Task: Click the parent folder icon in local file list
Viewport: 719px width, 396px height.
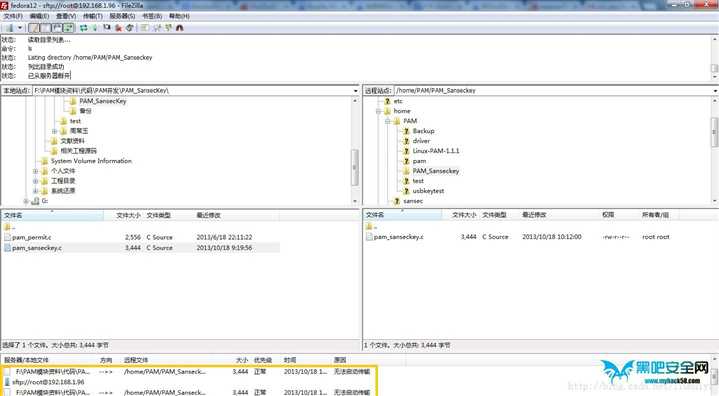Action: click(7, 227)
